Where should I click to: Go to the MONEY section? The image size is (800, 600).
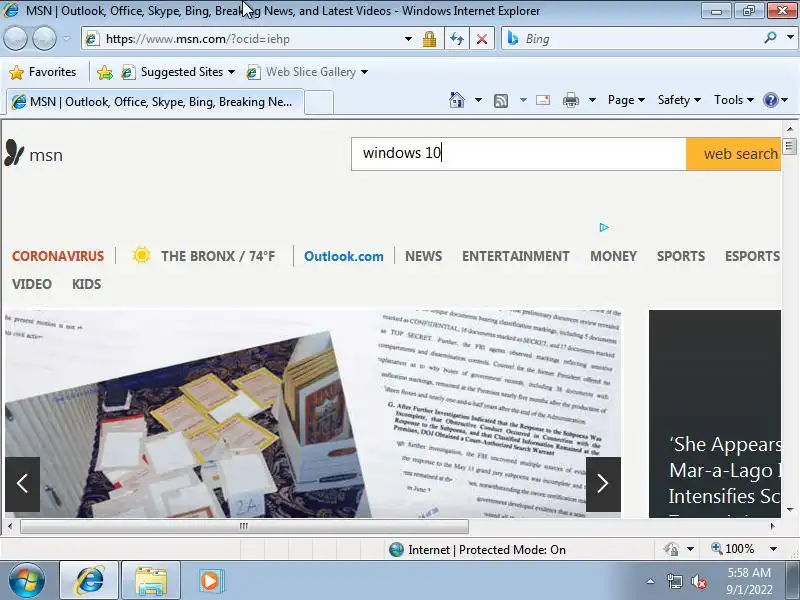click(x=613, y=256)
